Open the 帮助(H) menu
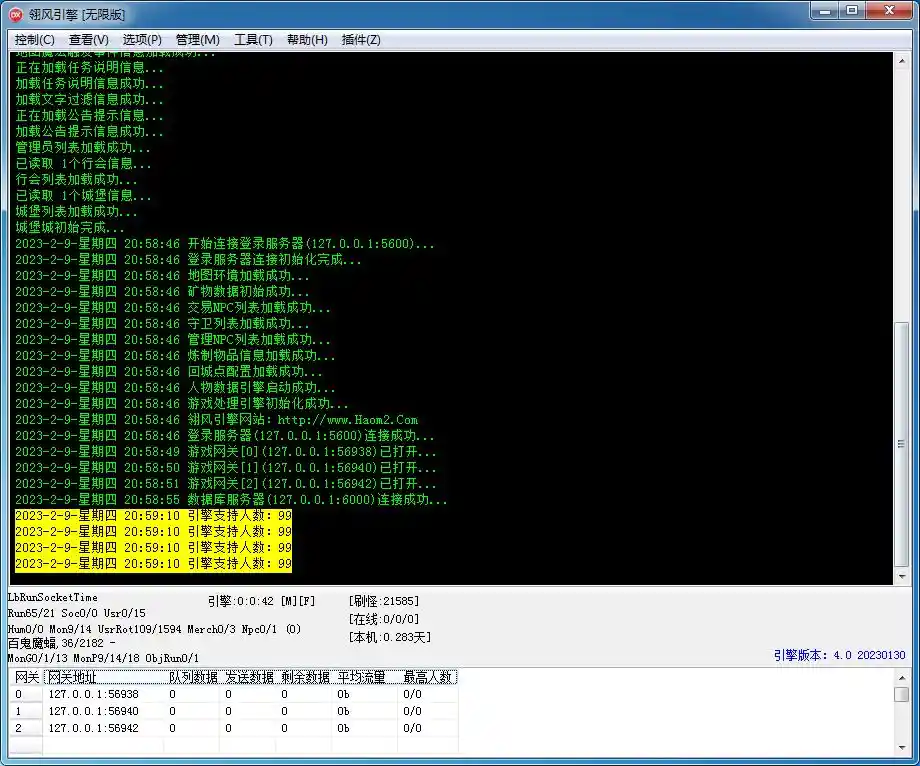The width and height of the screenshot is (920, 766). 307,40
